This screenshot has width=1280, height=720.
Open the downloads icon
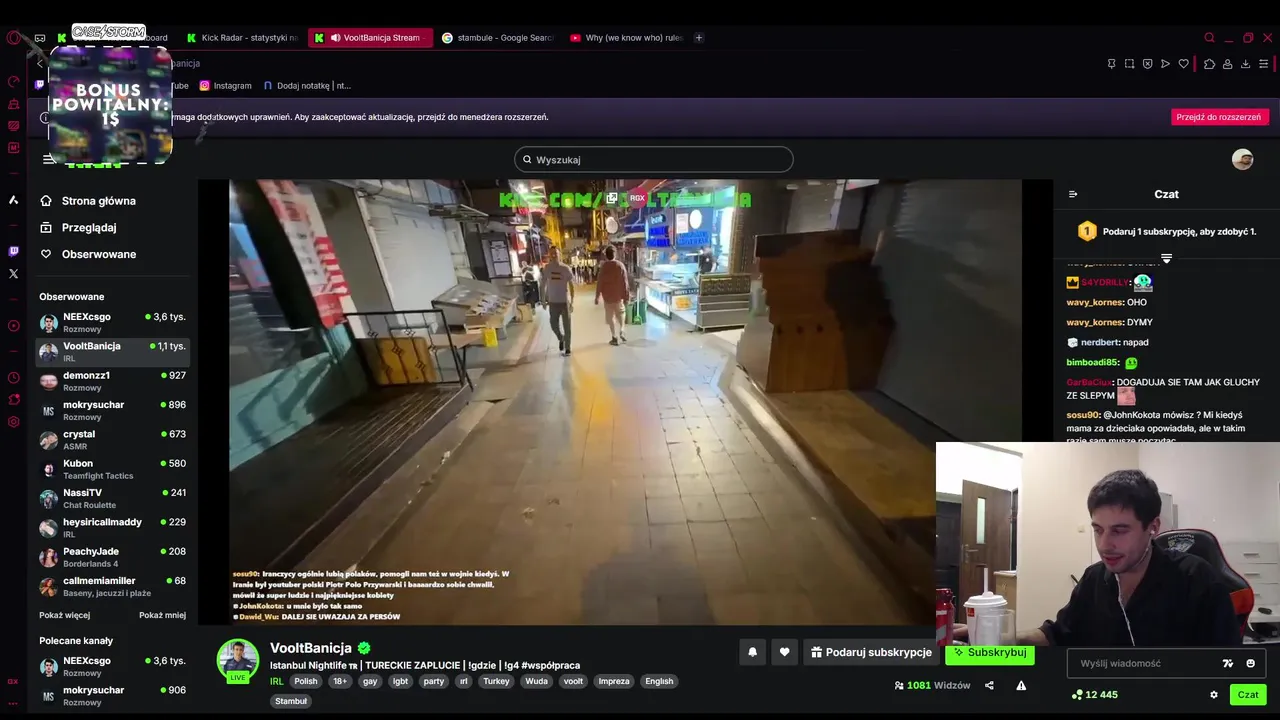(1245, 64)
